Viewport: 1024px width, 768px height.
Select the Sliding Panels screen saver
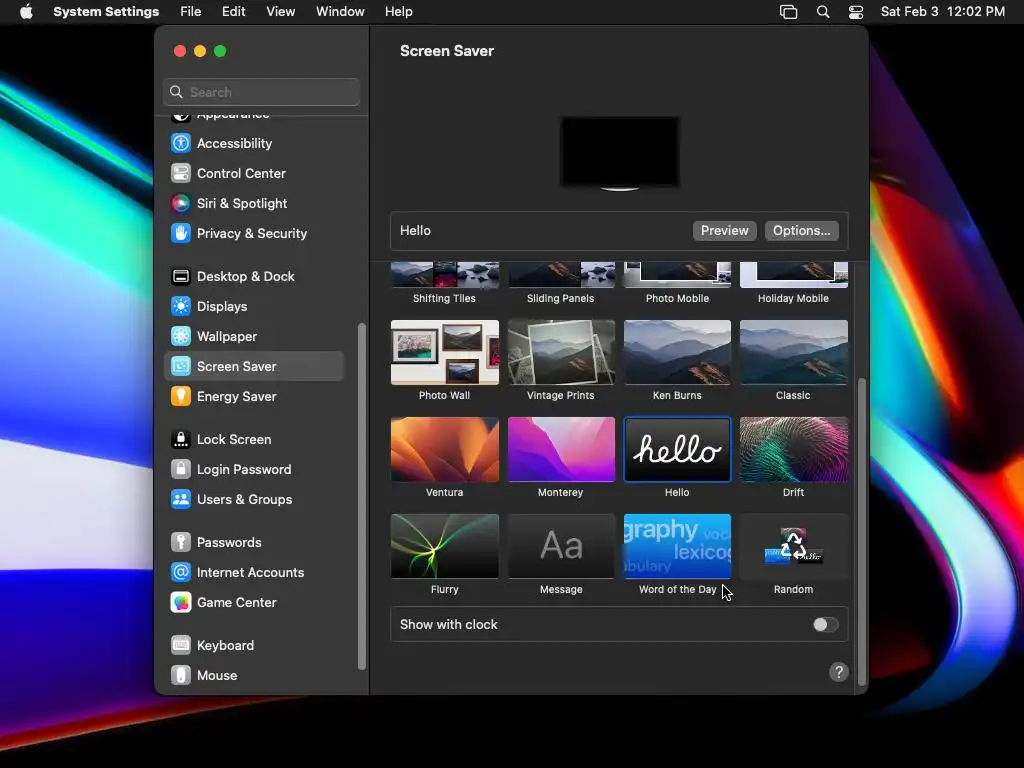point(561,275)
